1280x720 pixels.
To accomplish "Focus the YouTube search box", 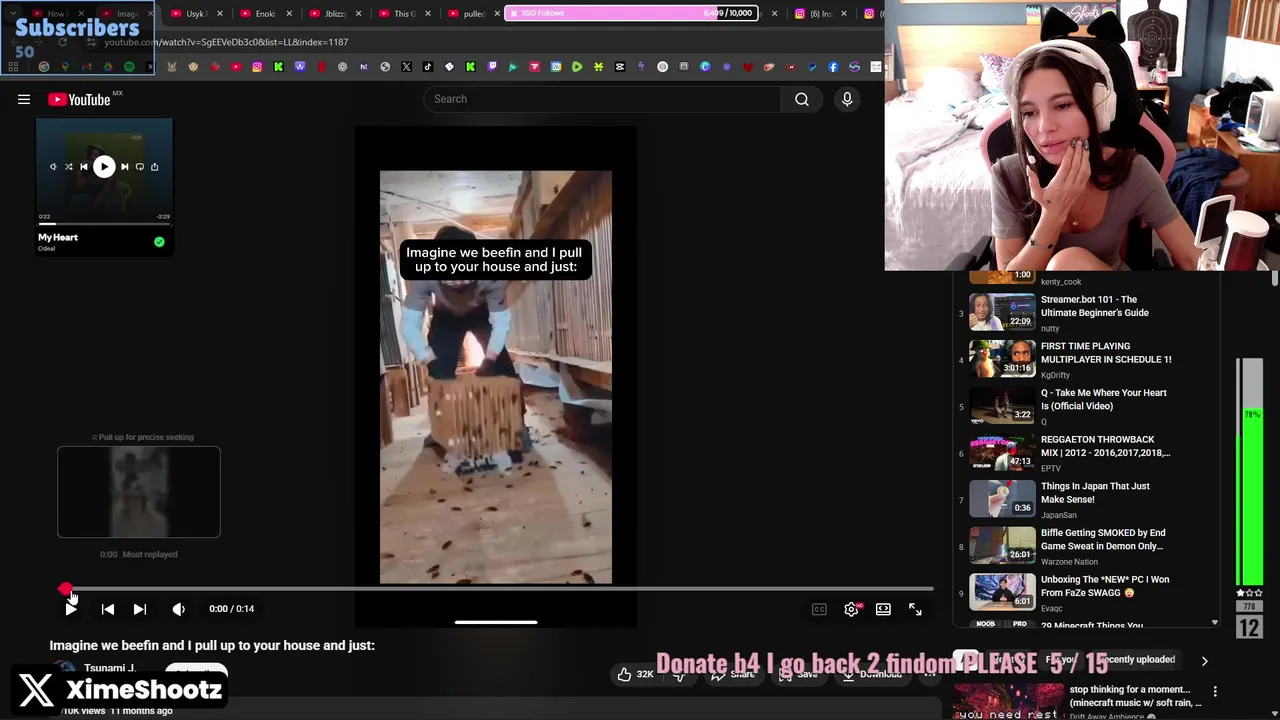I will (x=602, y=99).
